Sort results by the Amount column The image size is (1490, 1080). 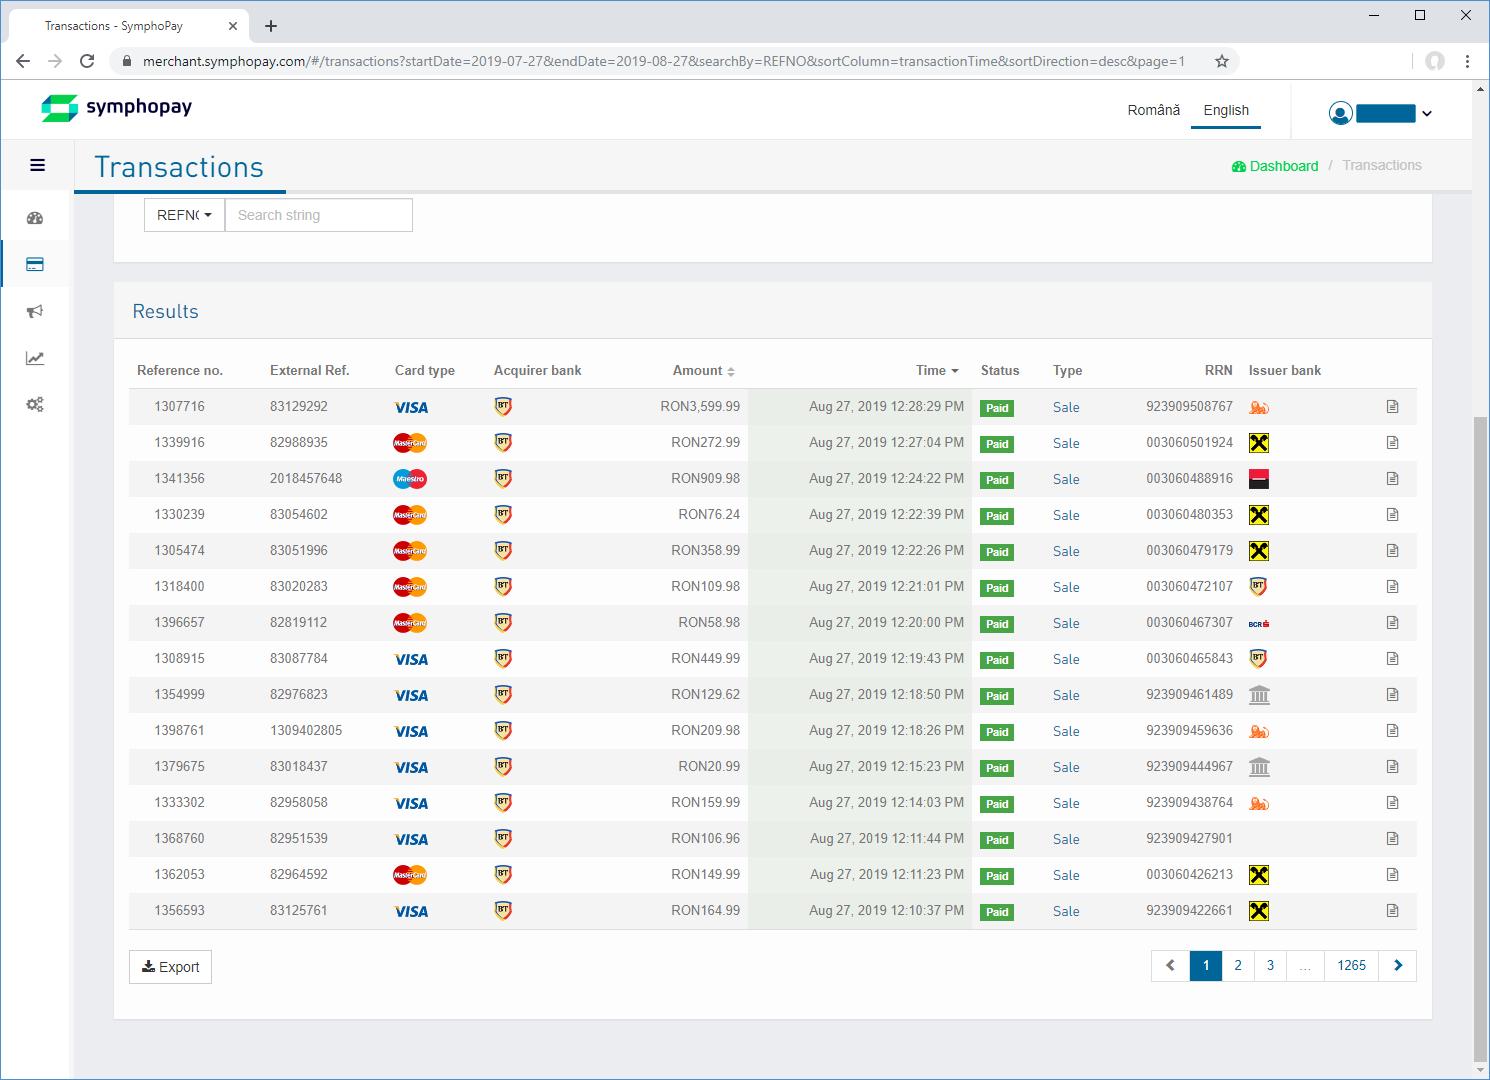pos(703,371)
